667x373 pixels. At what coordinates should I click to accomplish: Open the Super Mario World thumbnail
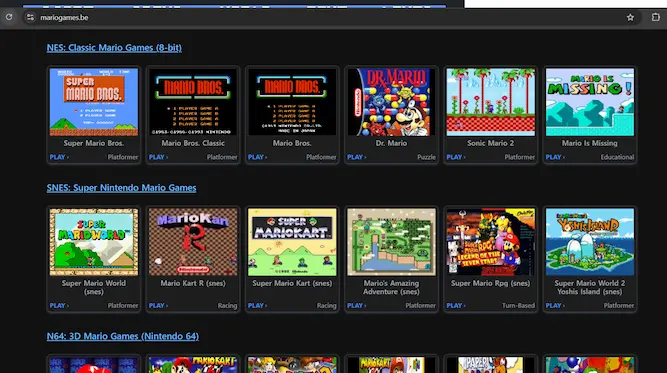[x=94, y=242]
